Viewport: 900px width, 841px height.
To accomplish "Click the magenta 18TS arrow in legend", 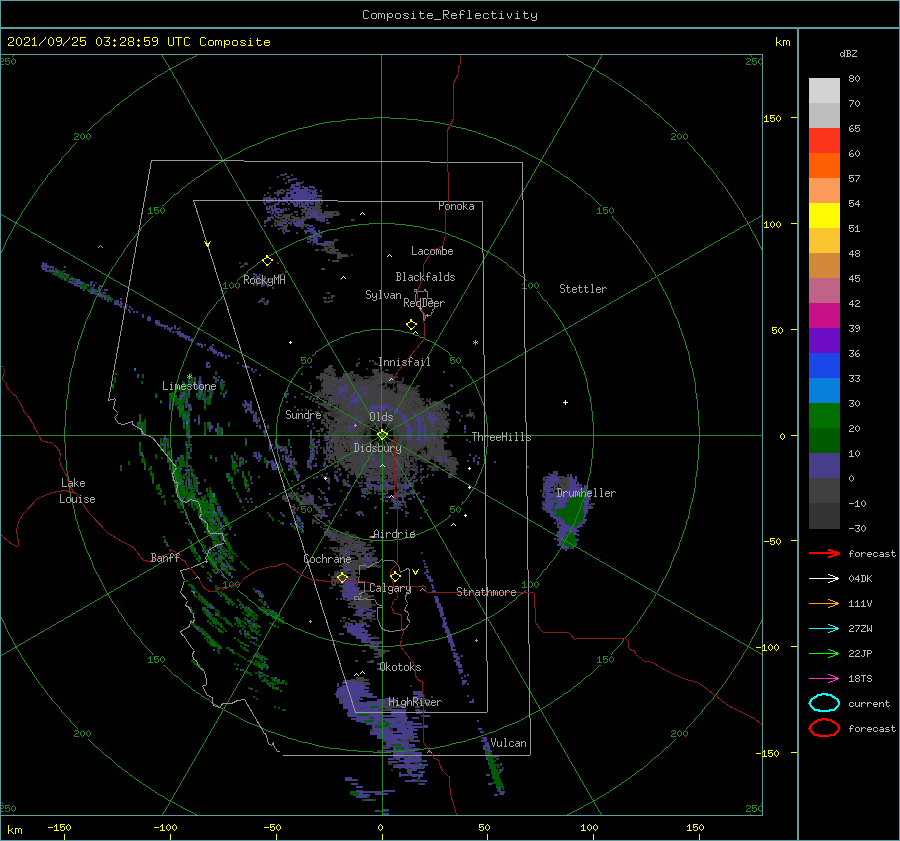I will pyautogui.click(x=824, y=678).
